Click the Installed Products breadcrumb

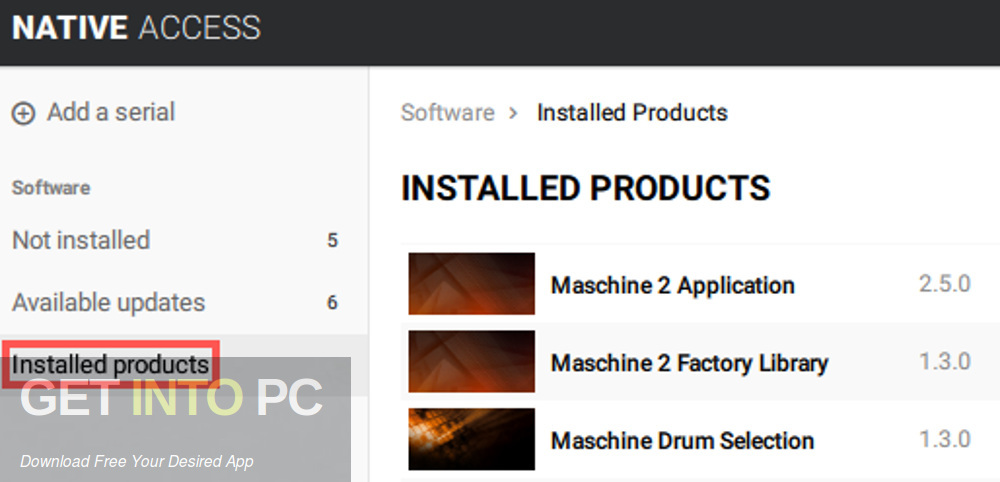632,113
